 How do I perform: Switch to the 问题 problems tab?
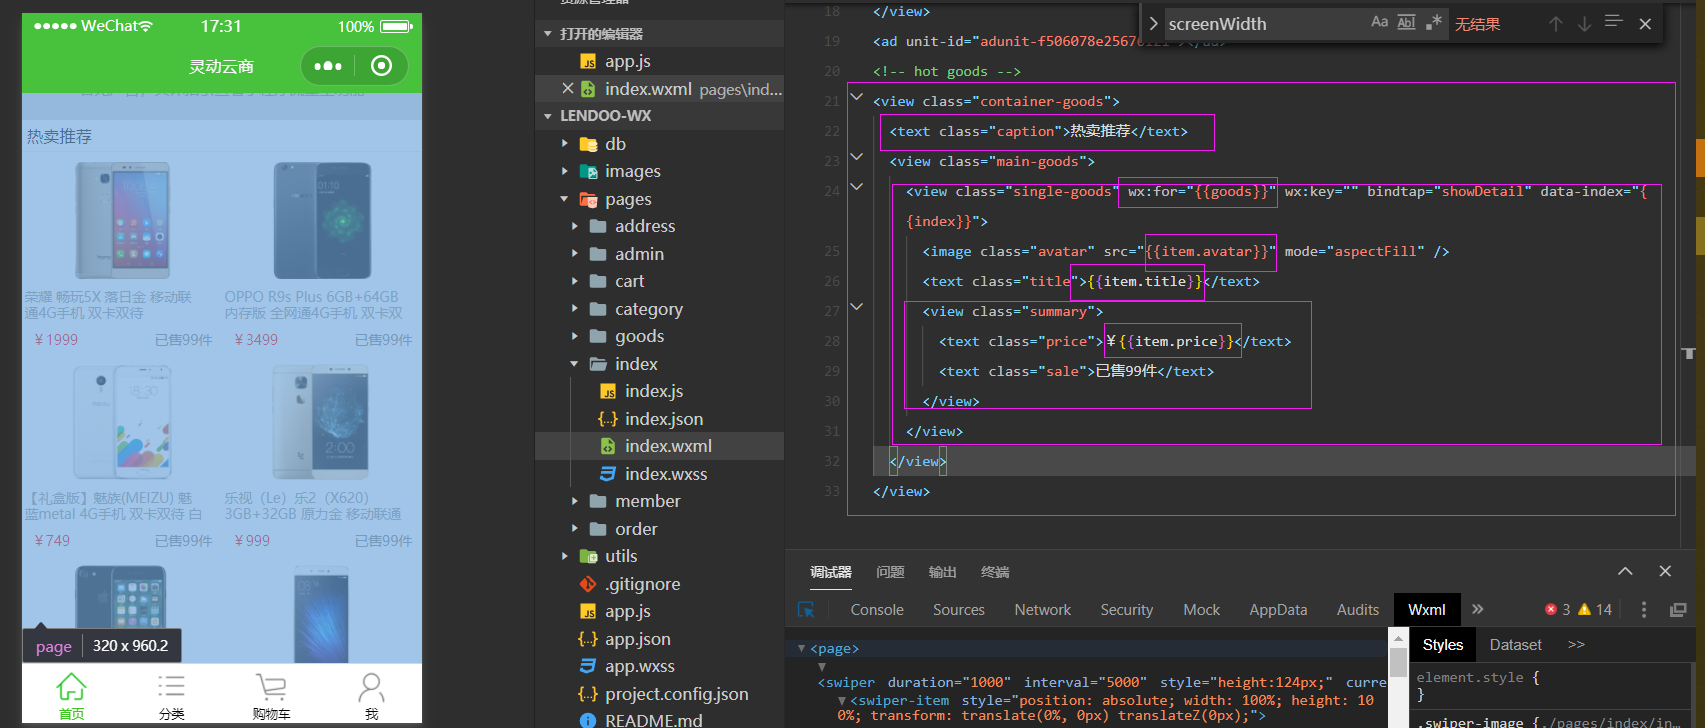[x=890, y=572]
